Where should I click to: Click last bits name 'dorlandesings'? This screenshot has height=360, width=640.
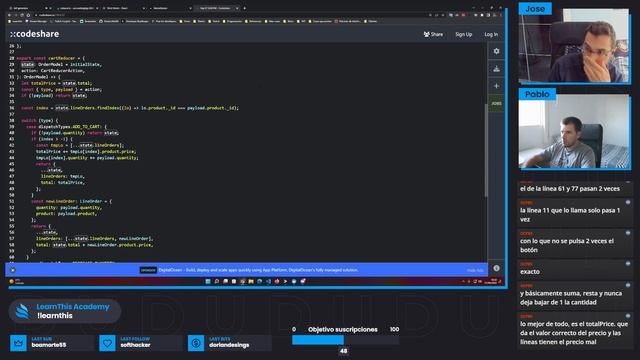tap(229, 345)
